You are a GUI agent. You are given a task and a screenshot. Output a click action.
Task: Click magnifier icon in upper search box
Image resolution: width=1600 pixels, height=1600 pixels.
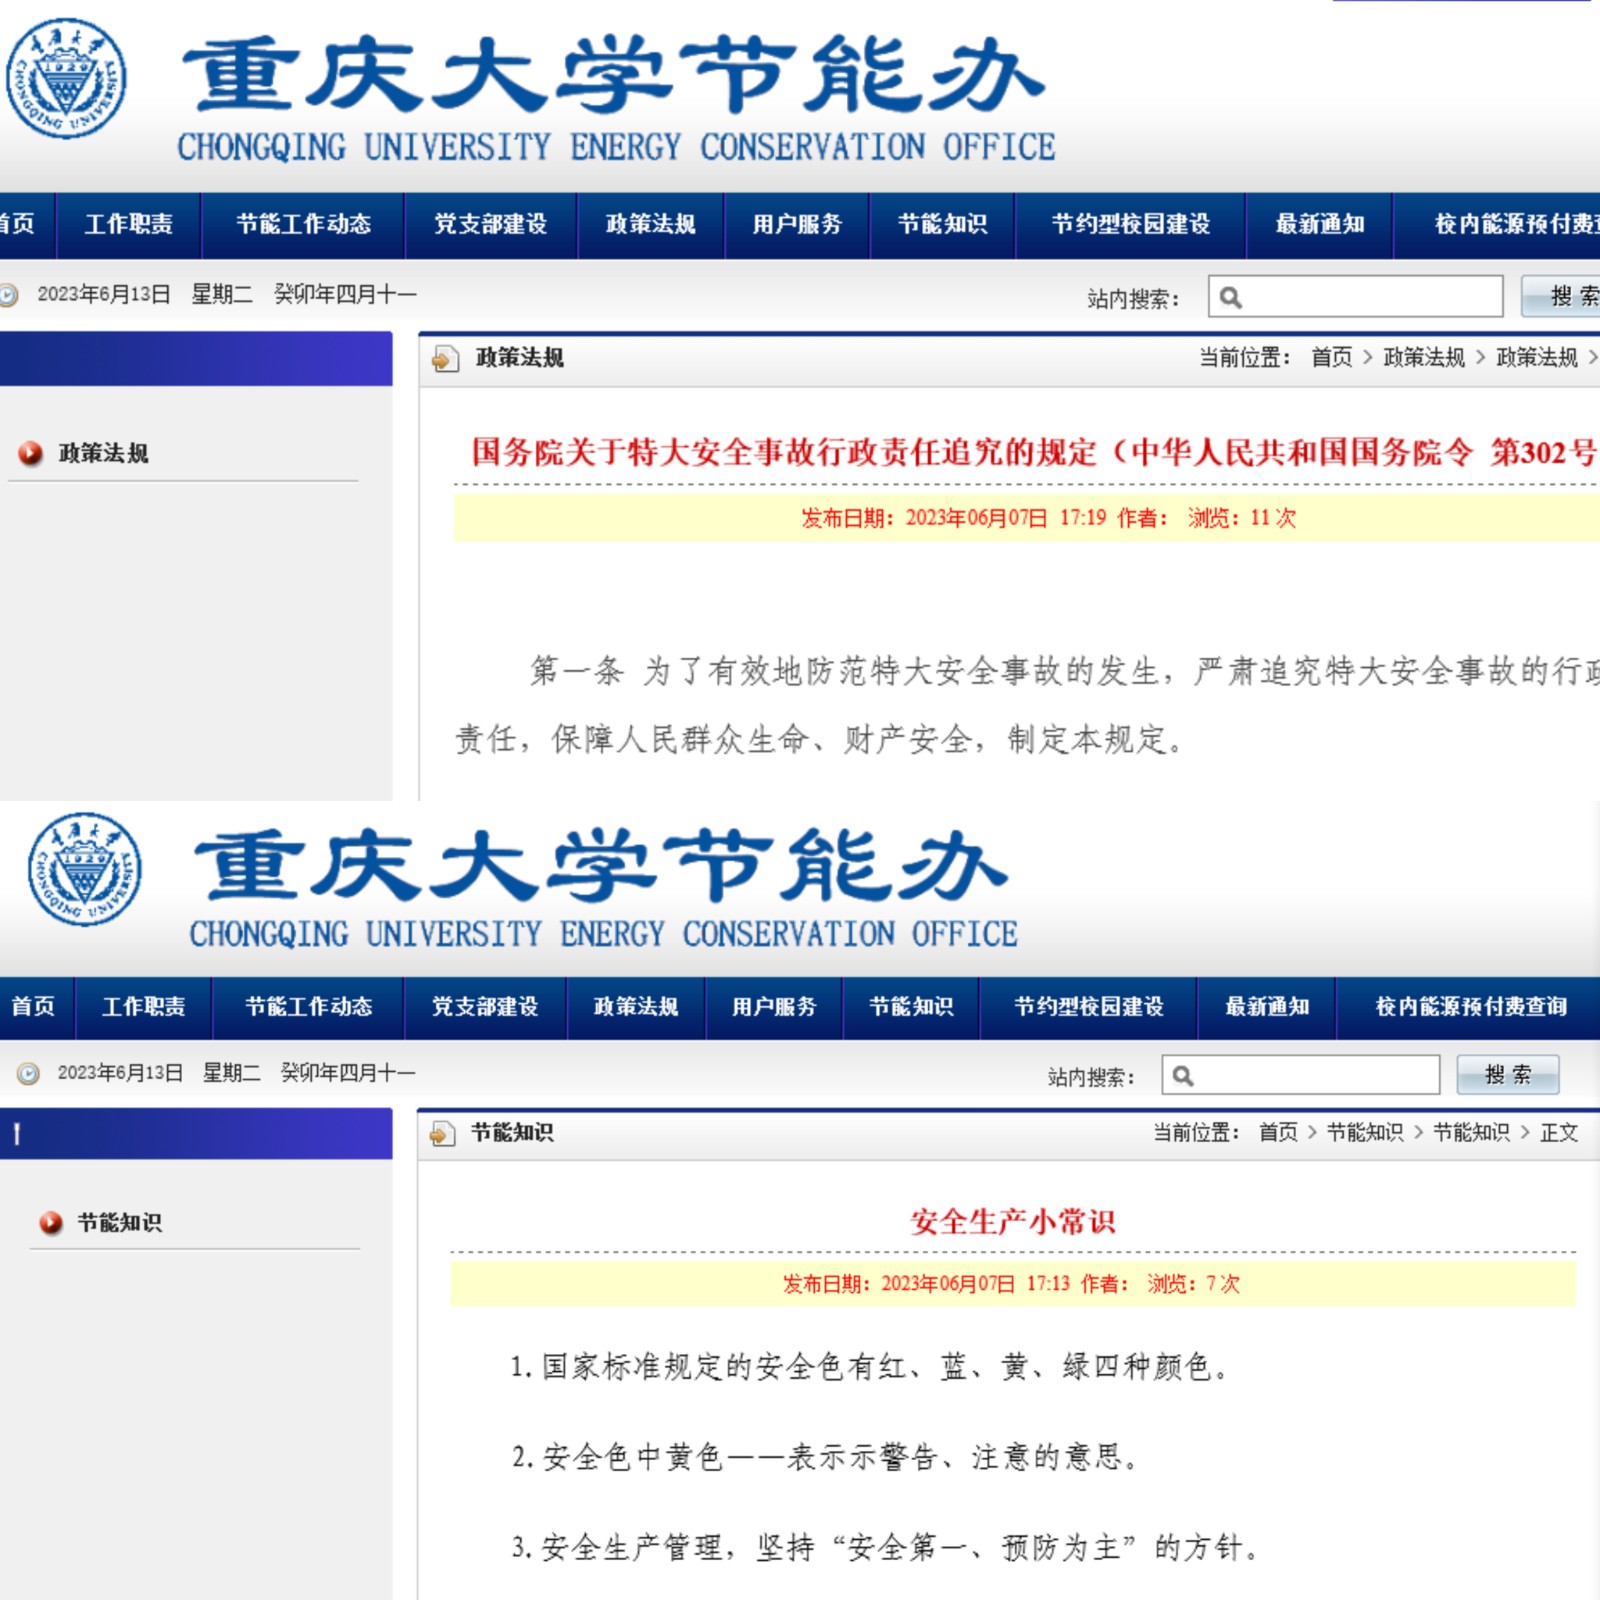click(x=1231, y=297)
